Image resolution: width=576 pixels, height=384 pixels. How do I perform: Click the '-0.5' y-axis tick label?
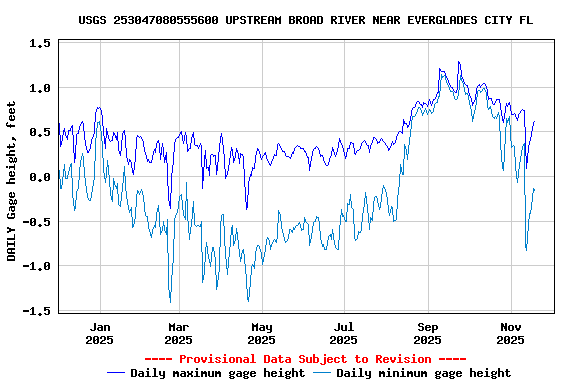[36, 222]
